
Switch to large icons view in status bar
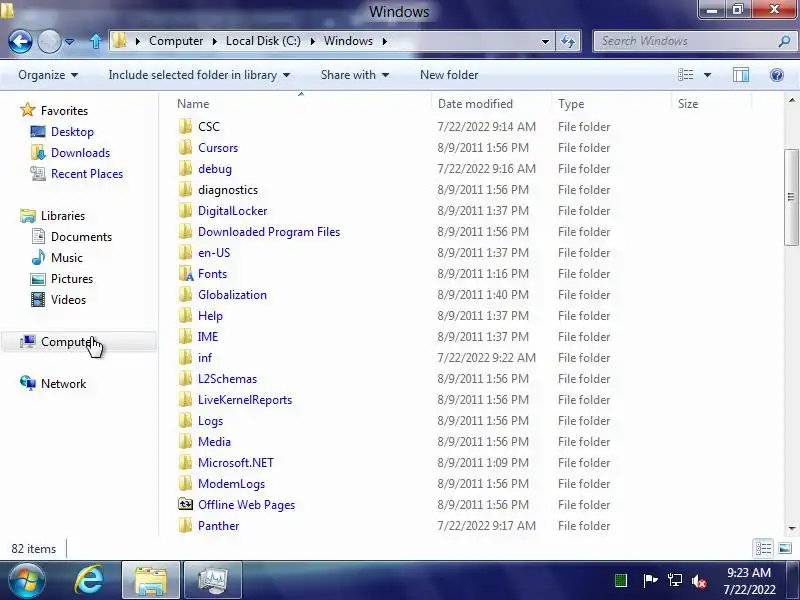(785, 548)
